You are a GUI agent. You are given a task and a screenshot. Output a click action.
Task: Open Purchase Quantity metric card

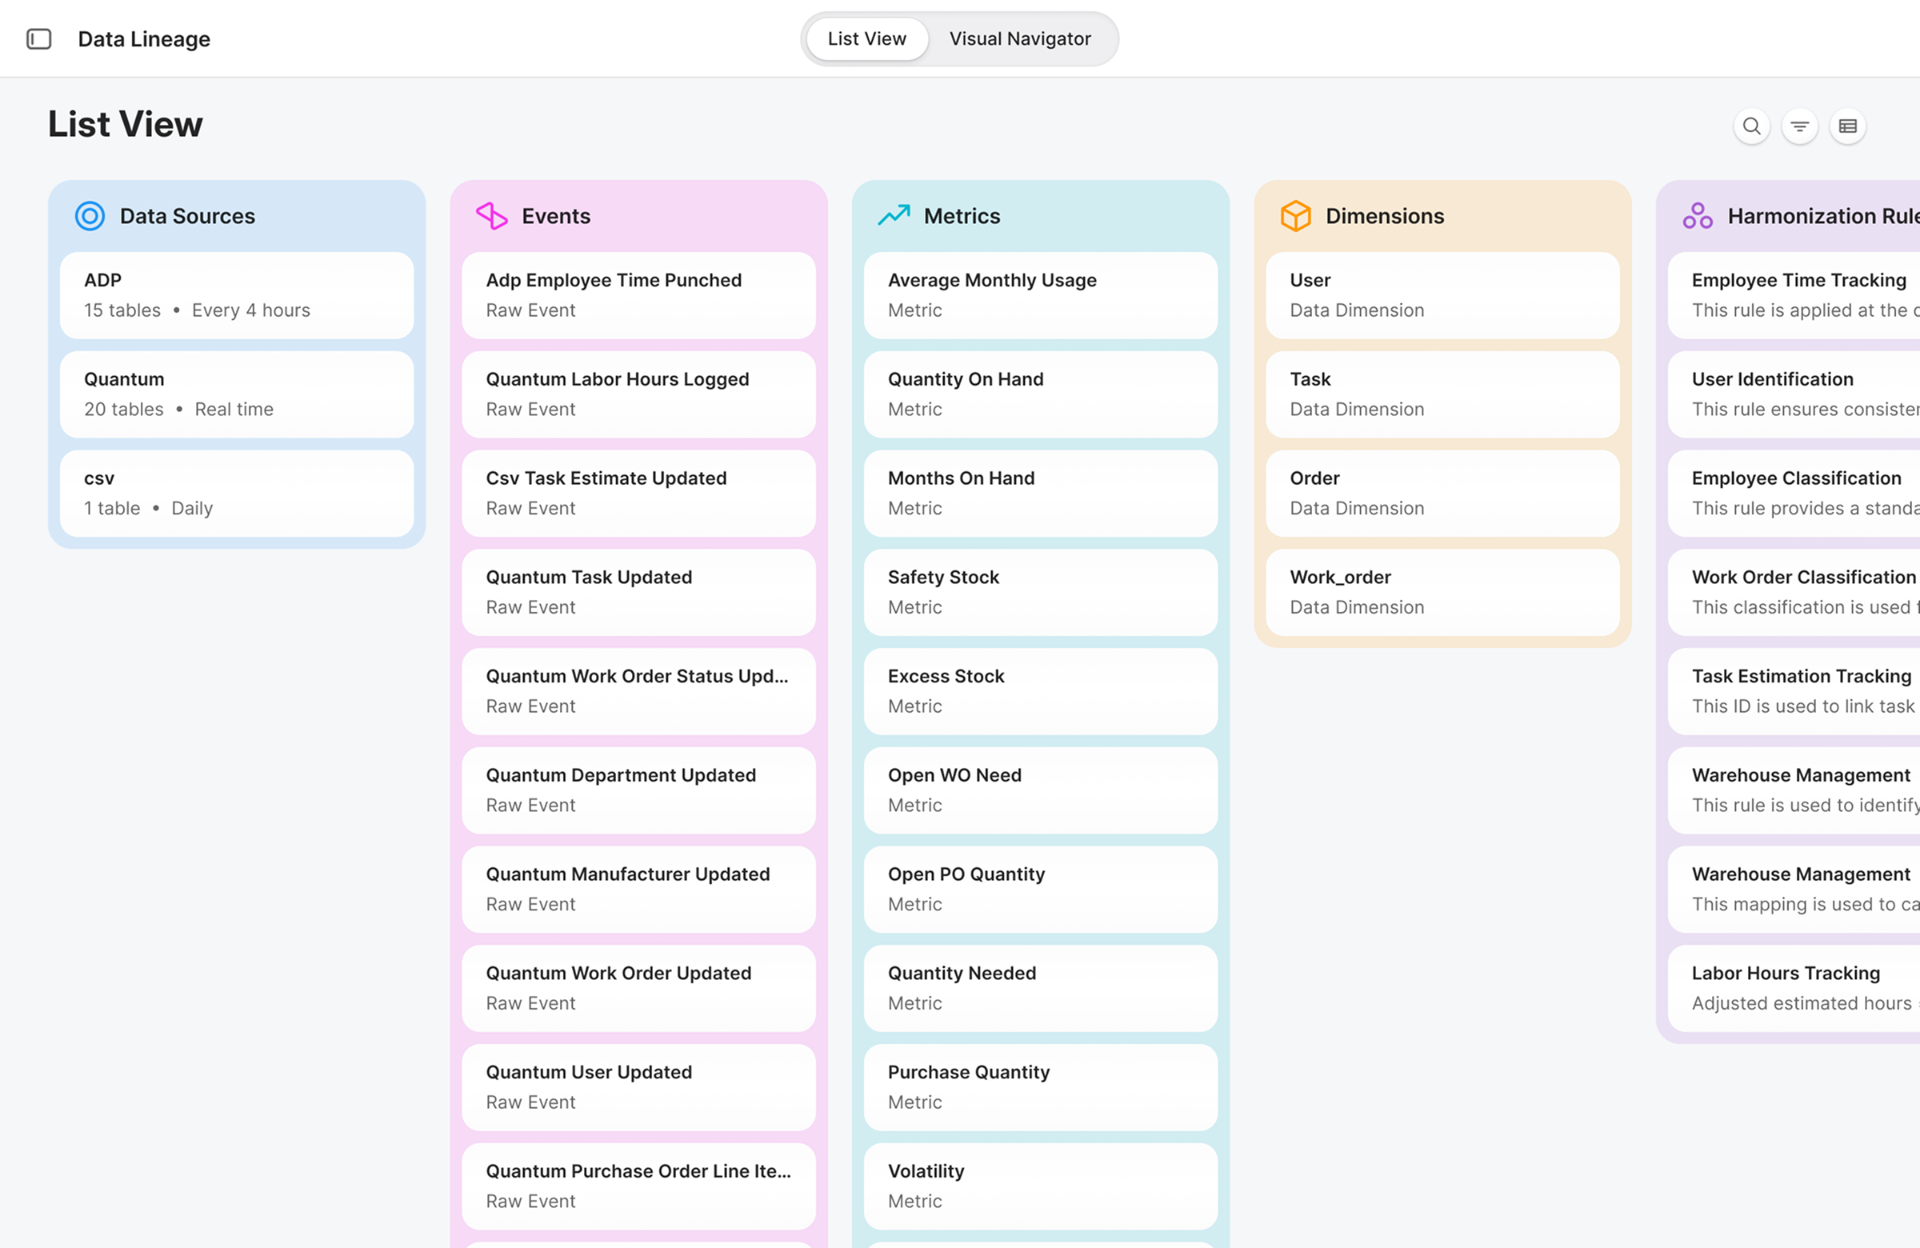tap(1041, 1087)
